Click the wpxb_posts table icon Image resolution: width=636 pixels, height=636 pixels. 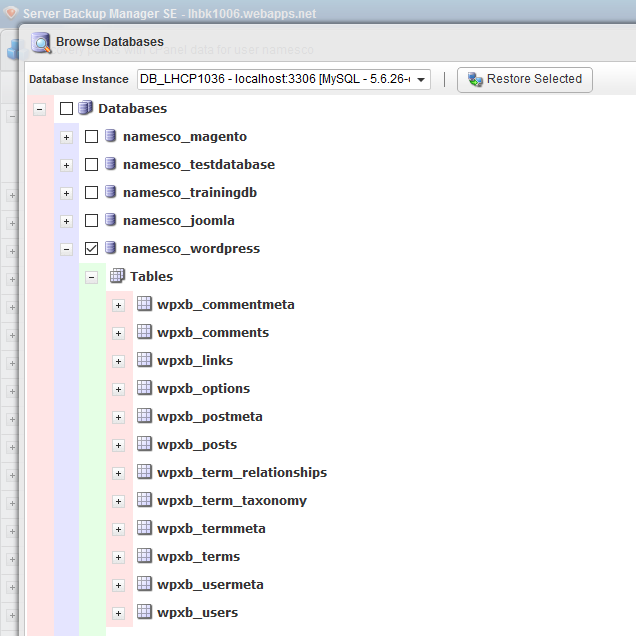(144, 443)
